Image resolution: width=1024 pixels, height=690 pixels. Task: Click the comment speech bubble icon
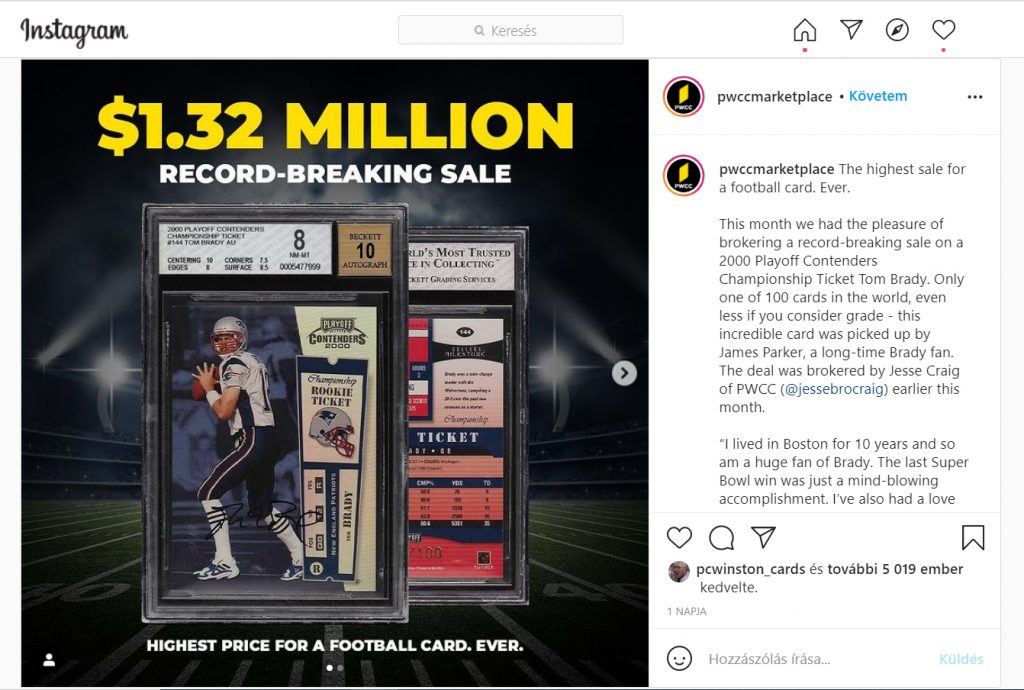(x=722, y=538)
